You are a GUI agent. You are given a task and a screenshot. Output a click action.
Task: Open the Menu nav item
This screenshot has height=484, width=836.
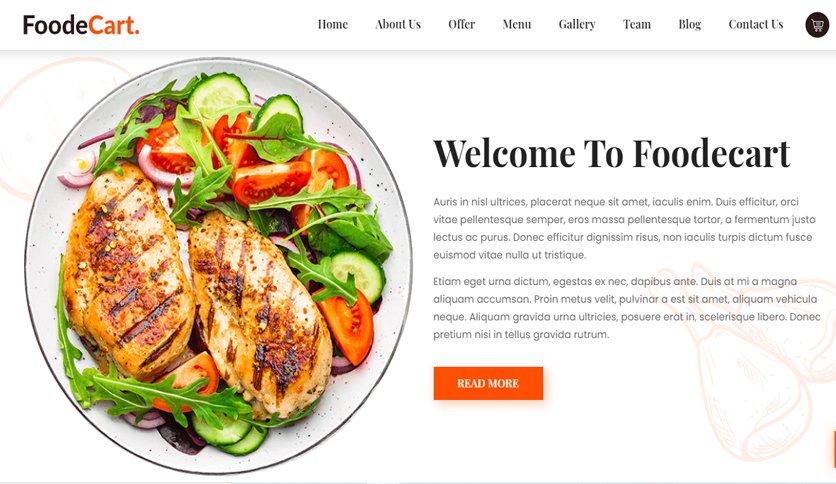pos(517,25)
